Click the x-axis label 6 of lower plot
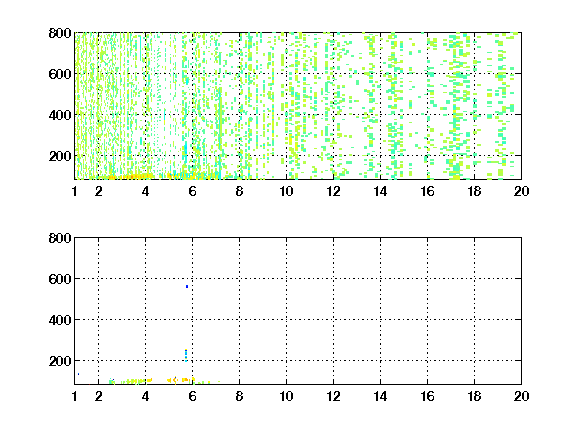Viewport: 576px width, 432px height. [192, 396]
